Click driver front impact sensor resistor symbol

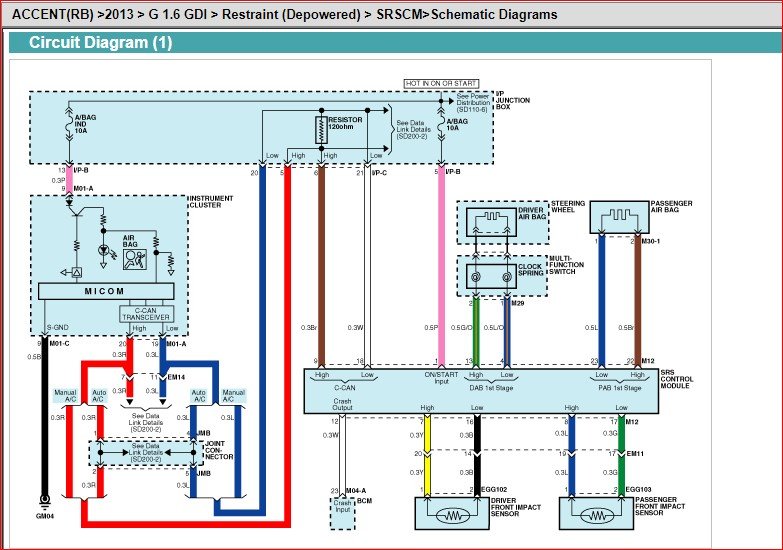452,515
